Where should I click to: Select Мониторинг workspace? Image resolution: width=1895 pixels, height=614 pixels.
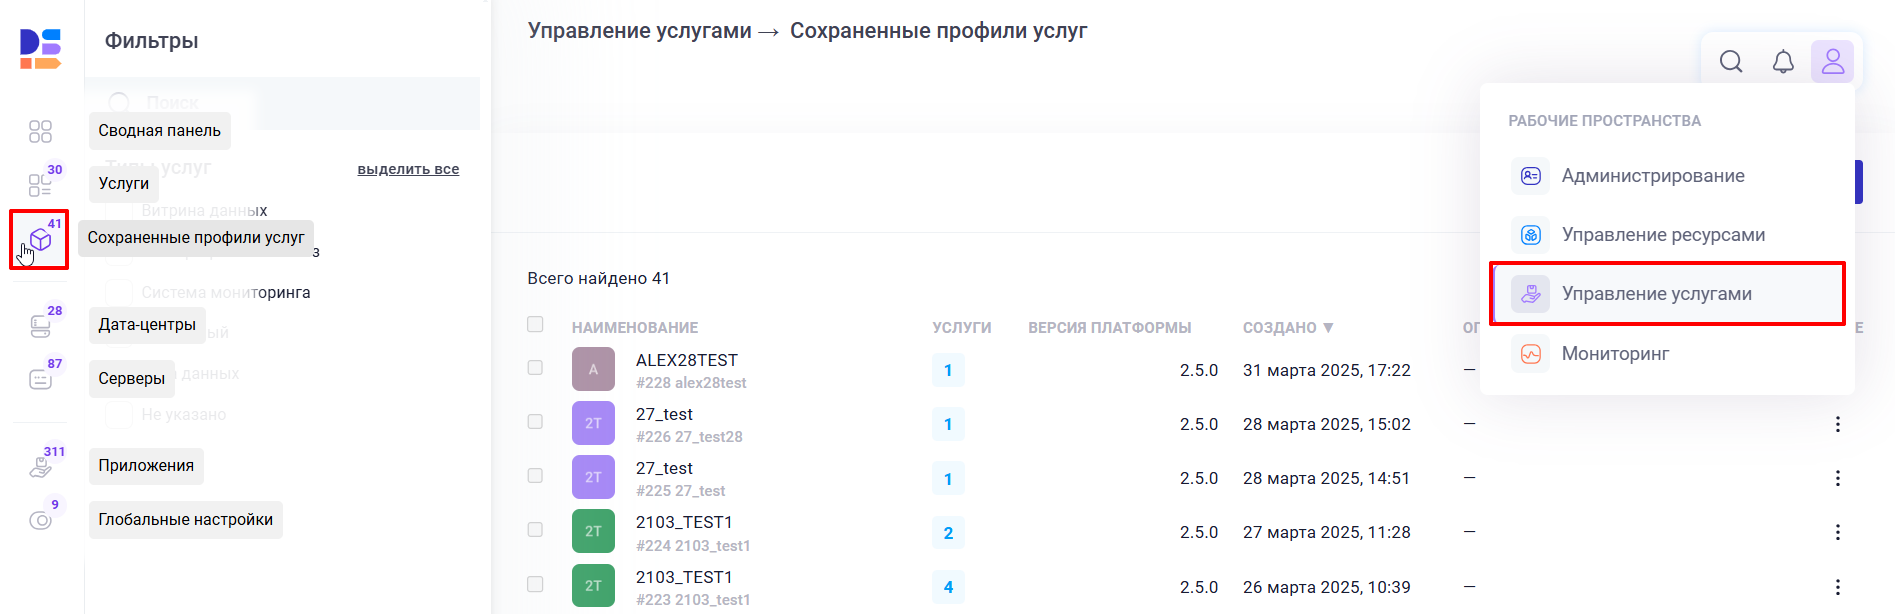tap(1615, 354)
